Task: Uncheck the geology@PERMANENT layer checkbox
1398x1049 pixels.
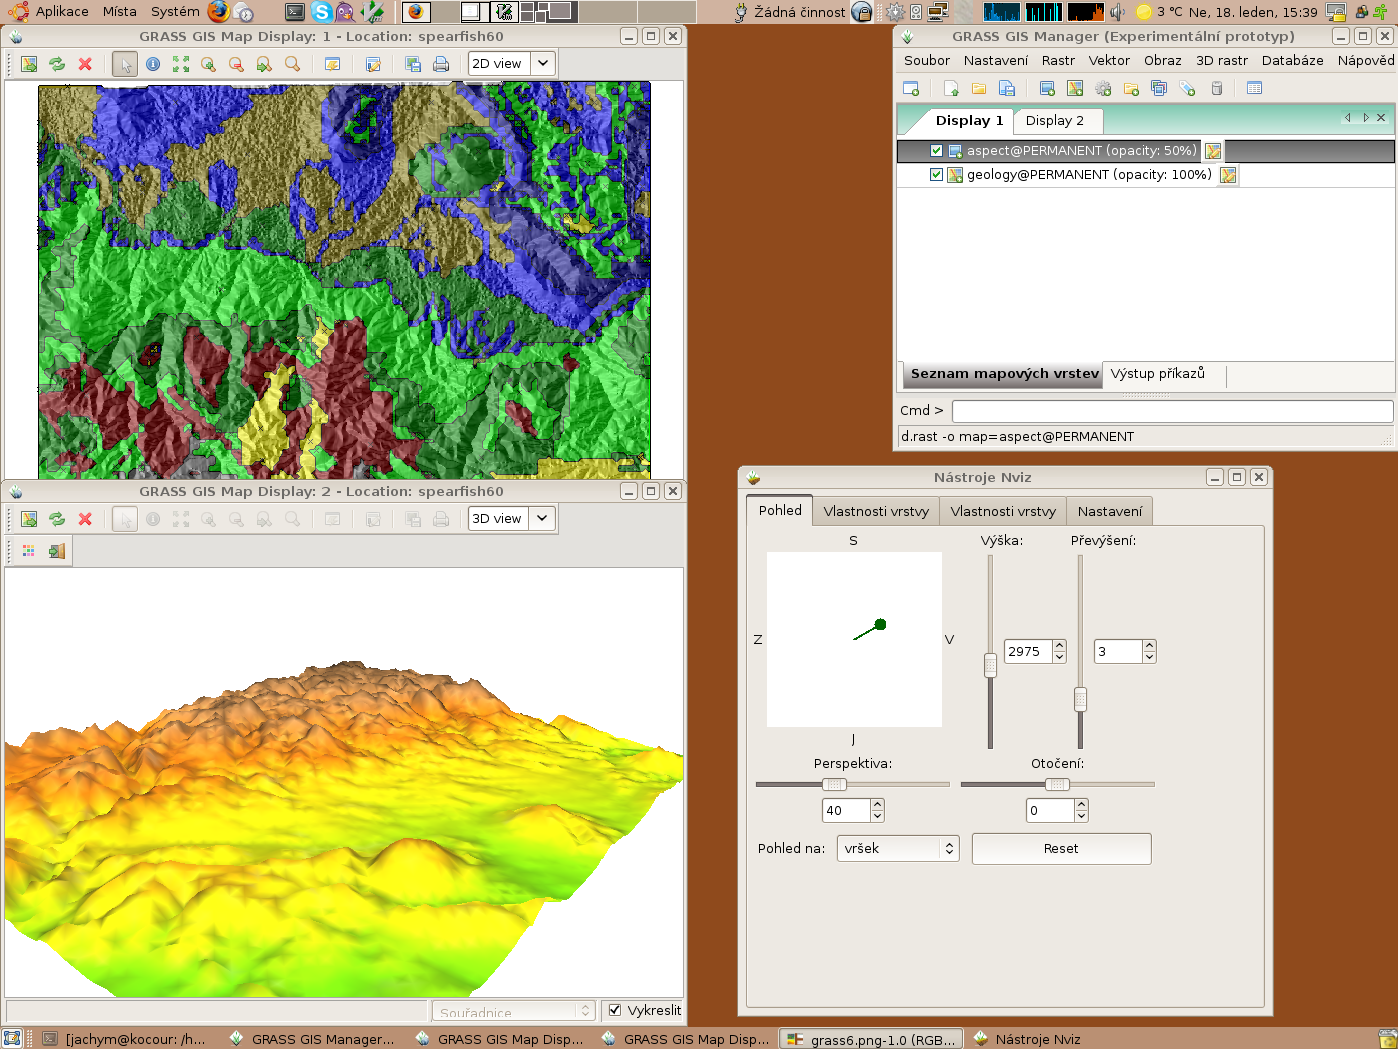Action: click(x=936, y=175)
